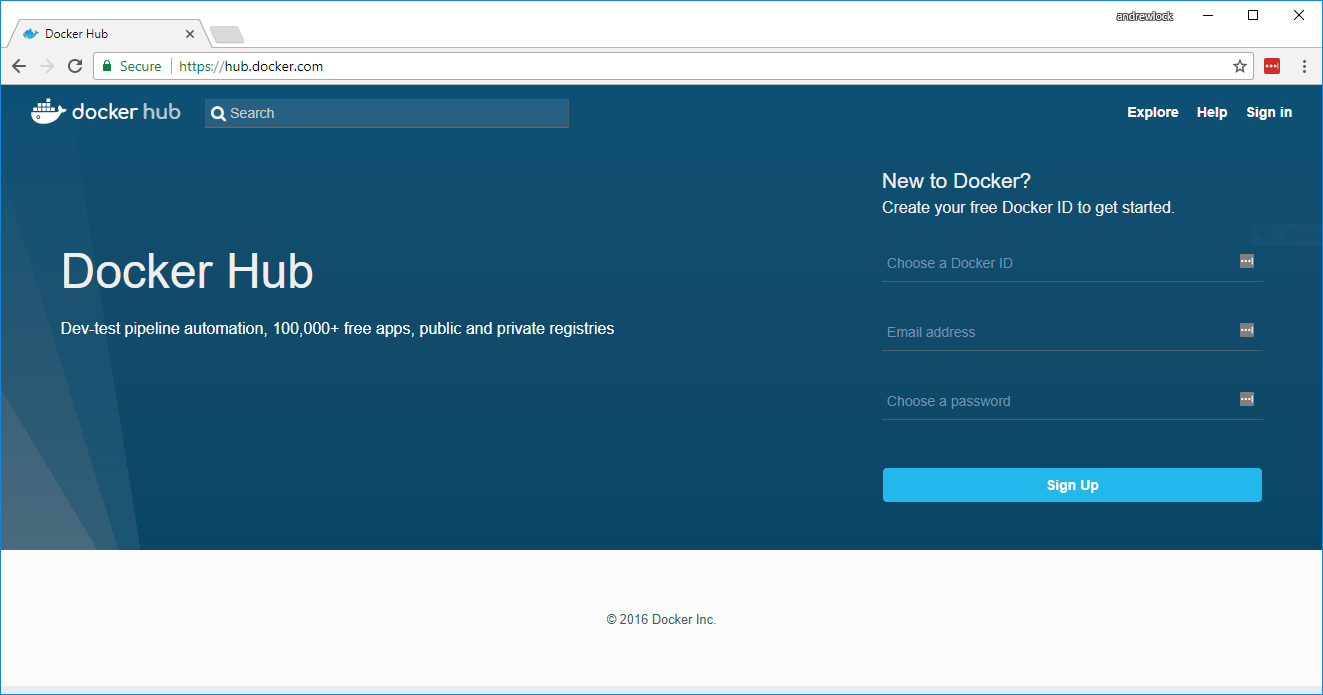Click the green Secure padlock icon
This screenshot has width=1323, height=695.
tap(107, 66)
